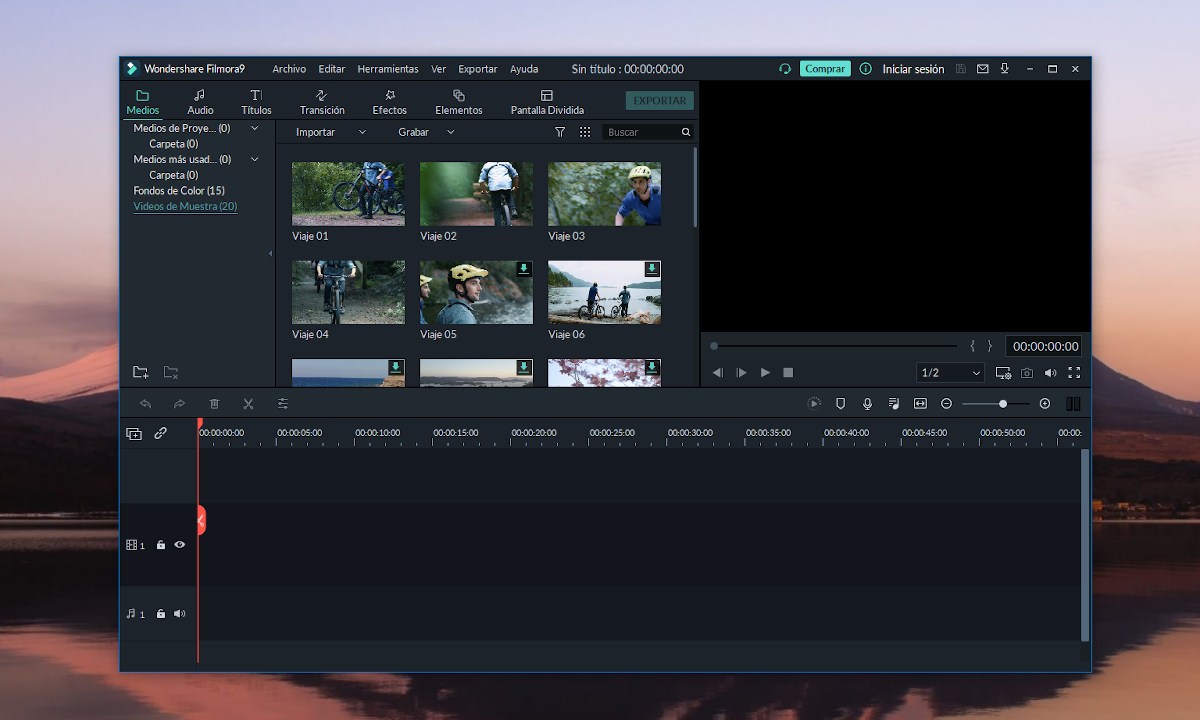
Task: Open the 1/2 preview quality dropdown
Action: pyautogui.click(x=951, y=373)
